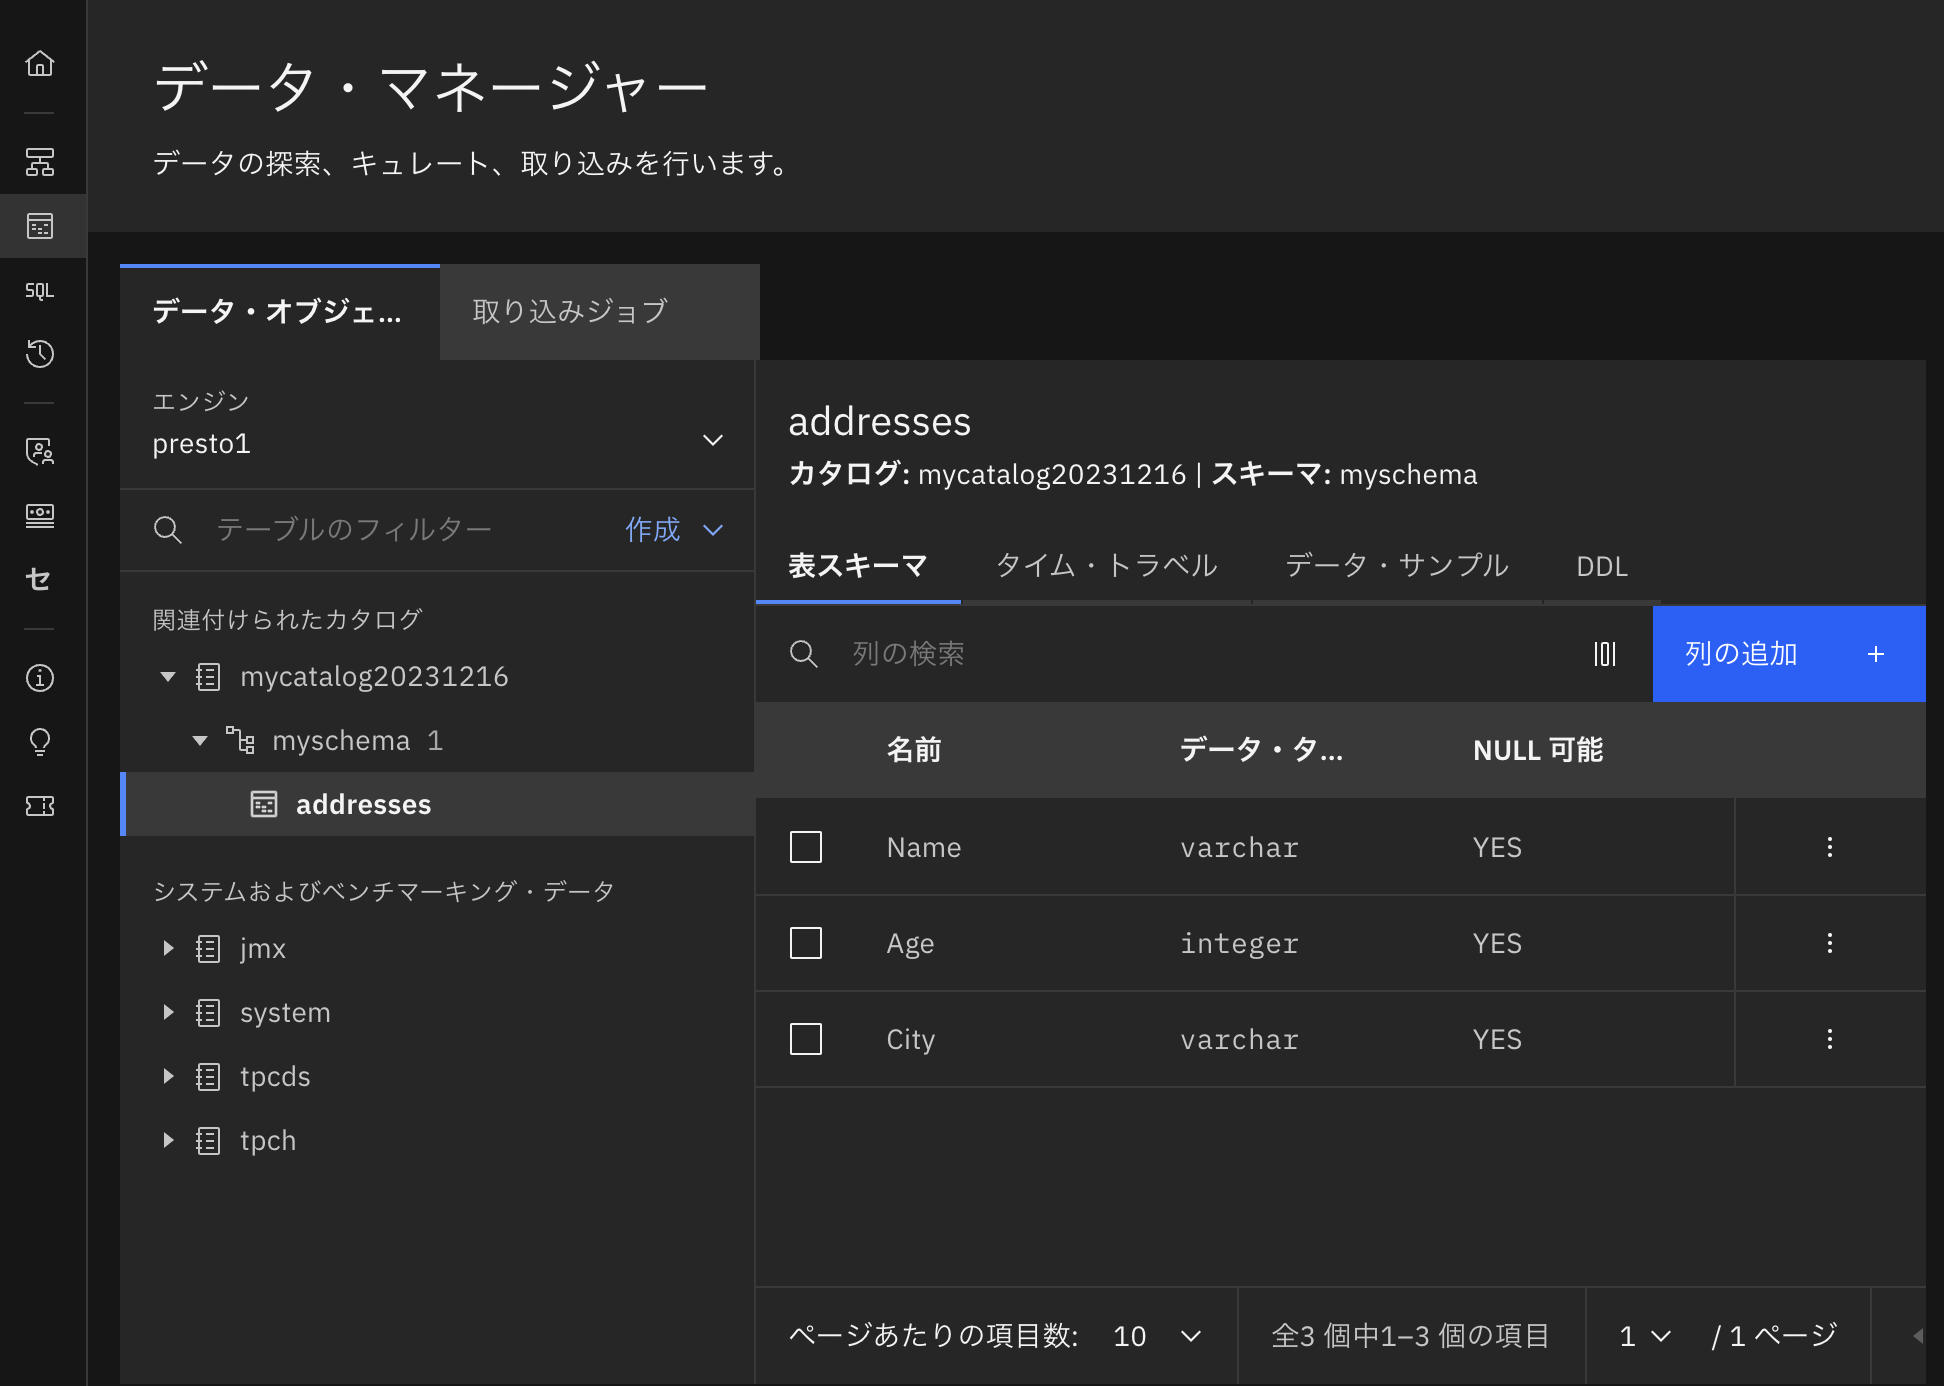The width and height of the screenshot is (1944, 1386).
Task: Expand the tpcds catalog tree
Action: click(168, 1076)
